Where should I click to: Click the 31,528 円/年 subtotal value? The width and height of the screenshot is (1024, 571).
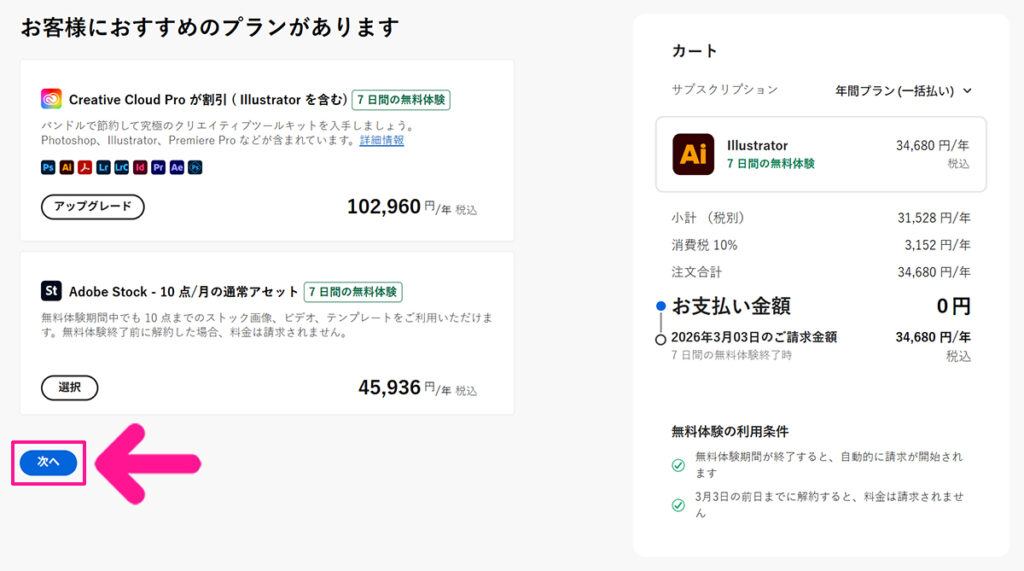pos(934,218)
